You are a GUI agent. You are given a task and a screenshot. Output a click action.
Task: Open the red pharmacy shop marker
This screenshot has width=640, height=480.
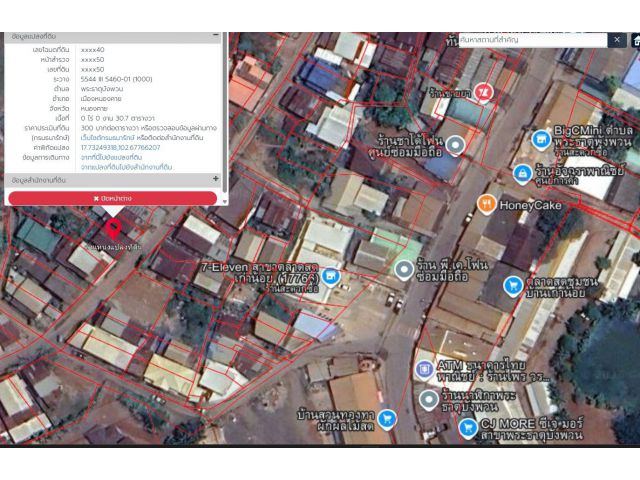click(x=484, y=92)
